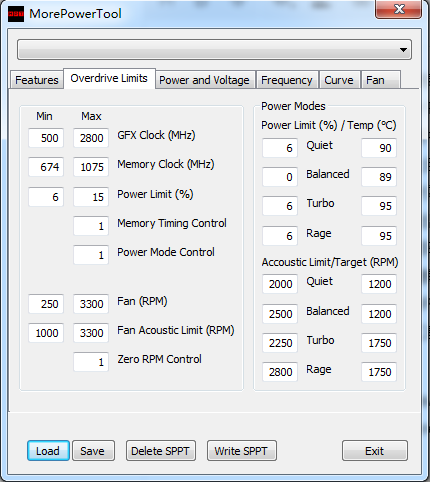Edit Power Limit minimum field

[46, 197]
